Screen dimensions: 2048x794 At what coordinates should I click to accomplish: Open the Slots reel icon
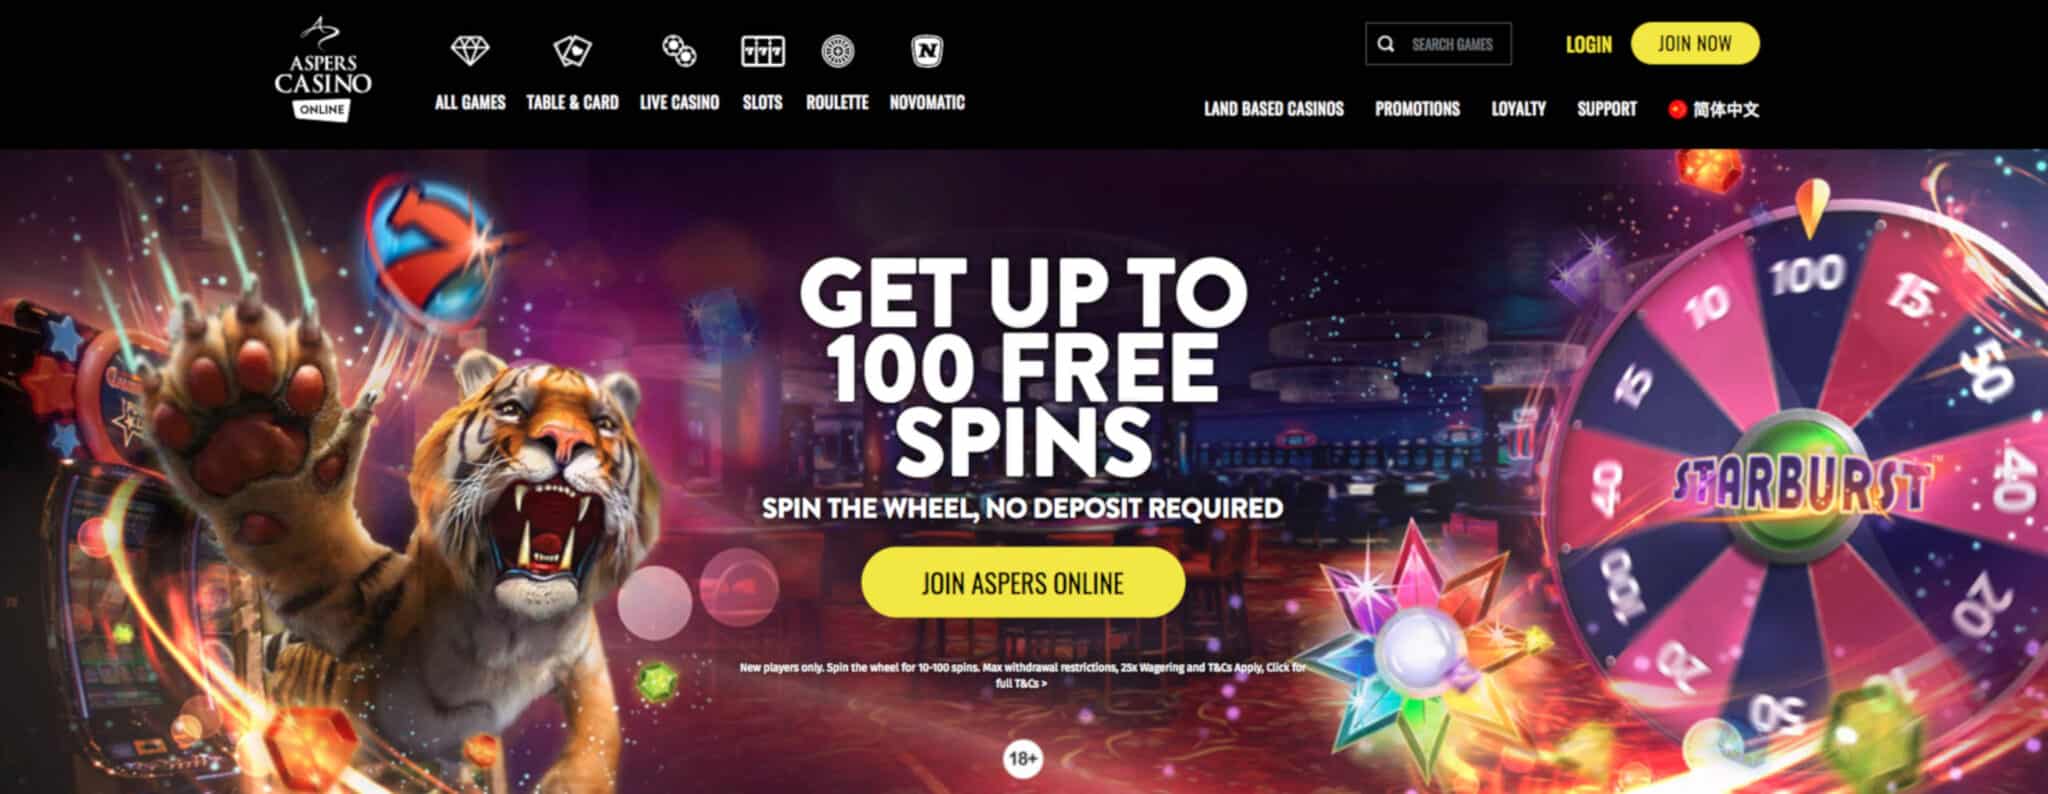[762, 51]
